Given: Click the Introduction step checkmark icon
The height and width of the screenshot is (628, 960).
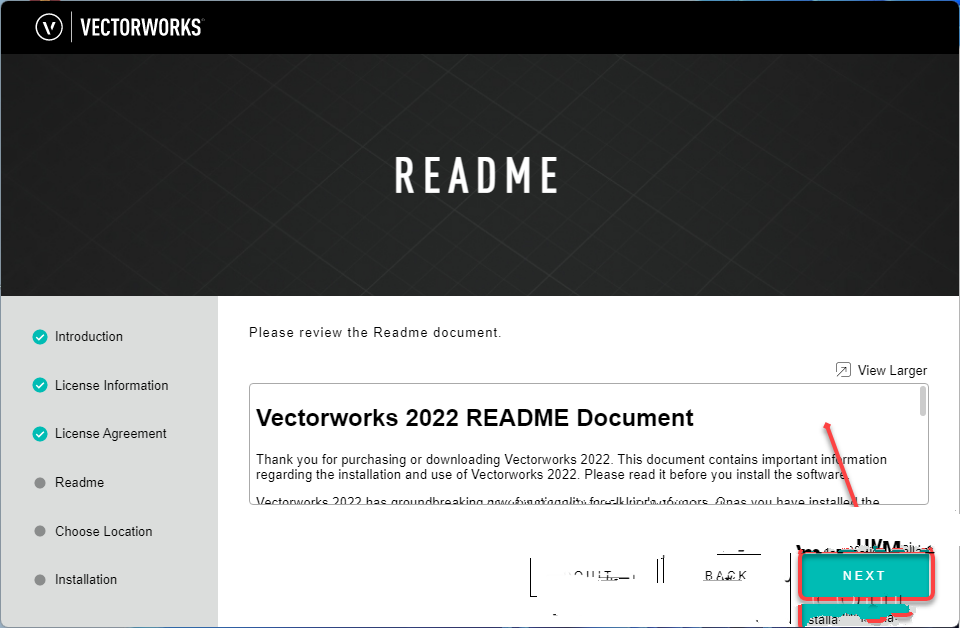Looking at the screenshot, I should (x=40, y=337).
